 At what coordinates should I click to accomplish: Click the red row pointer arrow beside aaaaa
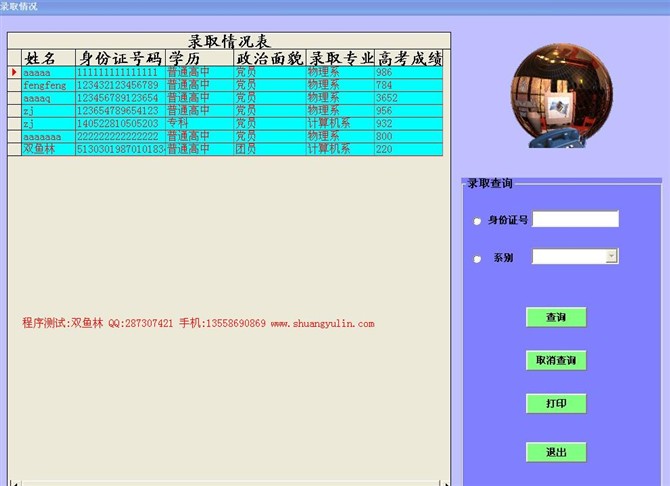coord(14,72)
